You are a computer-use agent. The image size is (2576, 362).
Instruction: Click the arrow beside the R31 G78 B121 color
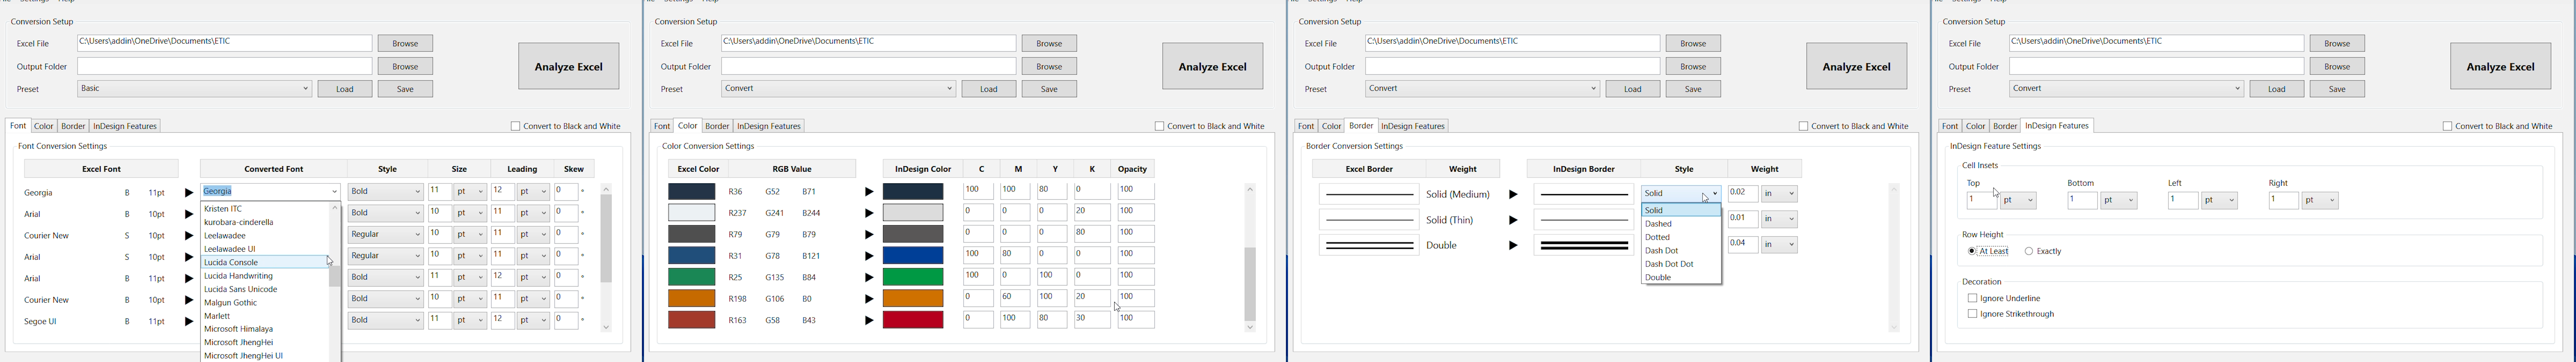pyautogui.click(x=869, y=256)
